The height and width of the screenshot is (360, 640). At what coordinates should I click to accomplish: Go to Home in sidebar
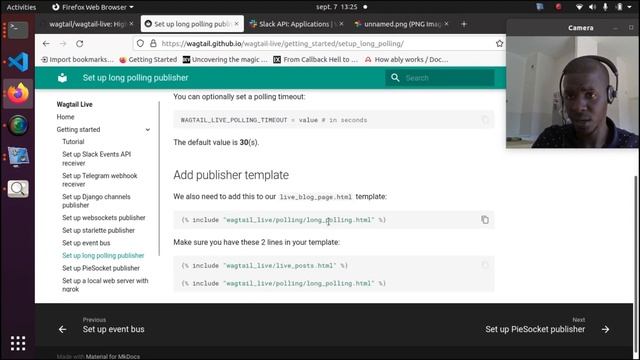point(65,117)
